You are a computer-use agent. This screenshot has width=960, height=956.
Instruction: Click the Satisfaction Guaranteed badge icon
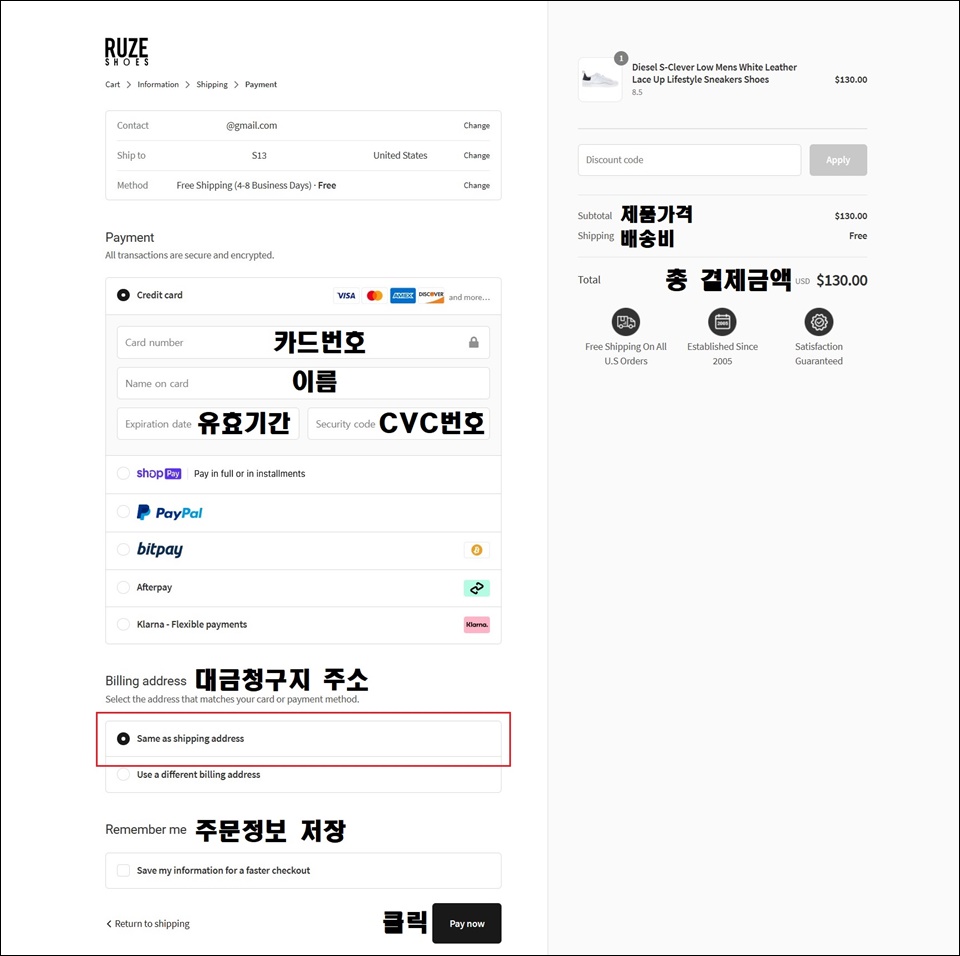[x=819, y=322]
